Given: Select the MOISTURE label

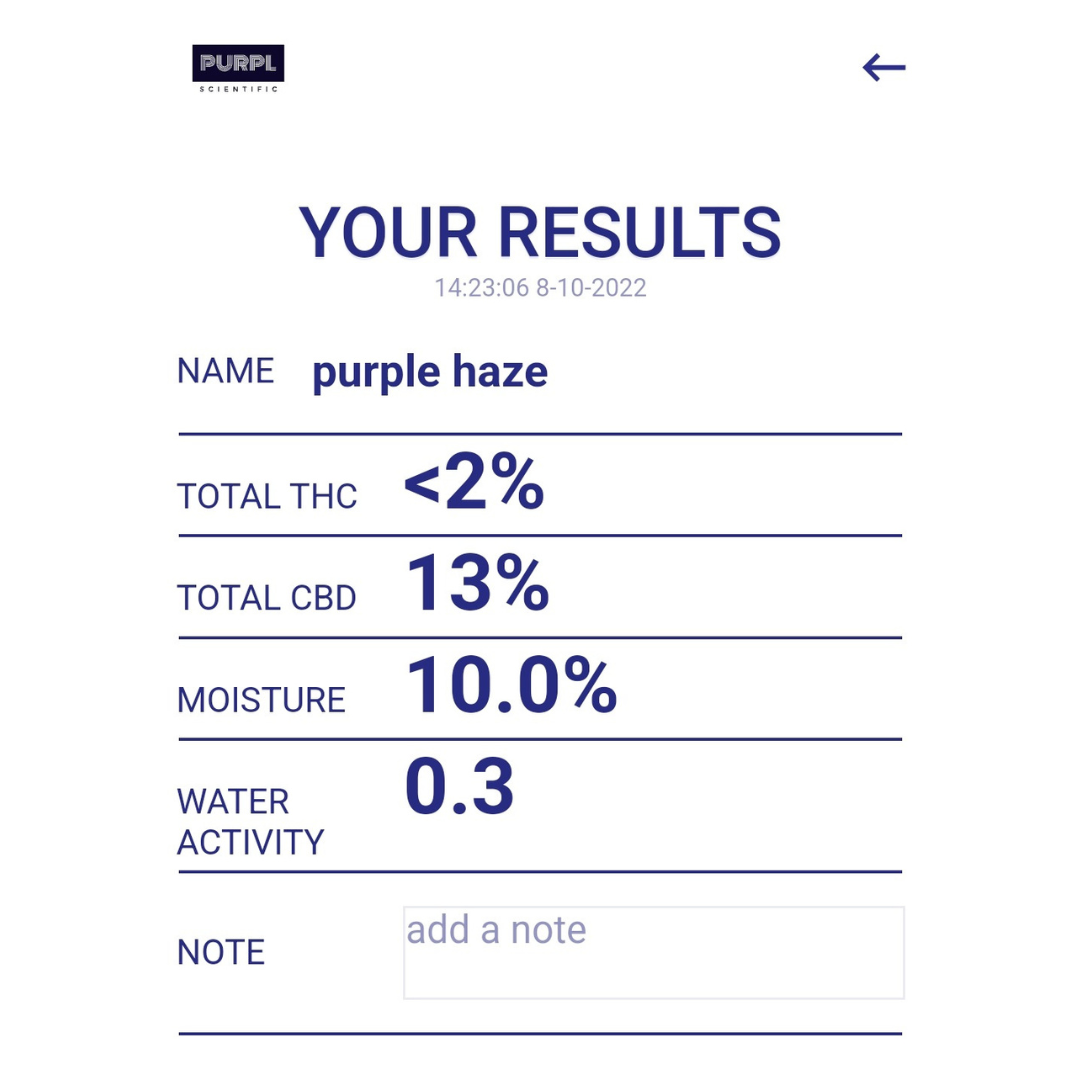Looking at the screenshot, I should [261, 700].
